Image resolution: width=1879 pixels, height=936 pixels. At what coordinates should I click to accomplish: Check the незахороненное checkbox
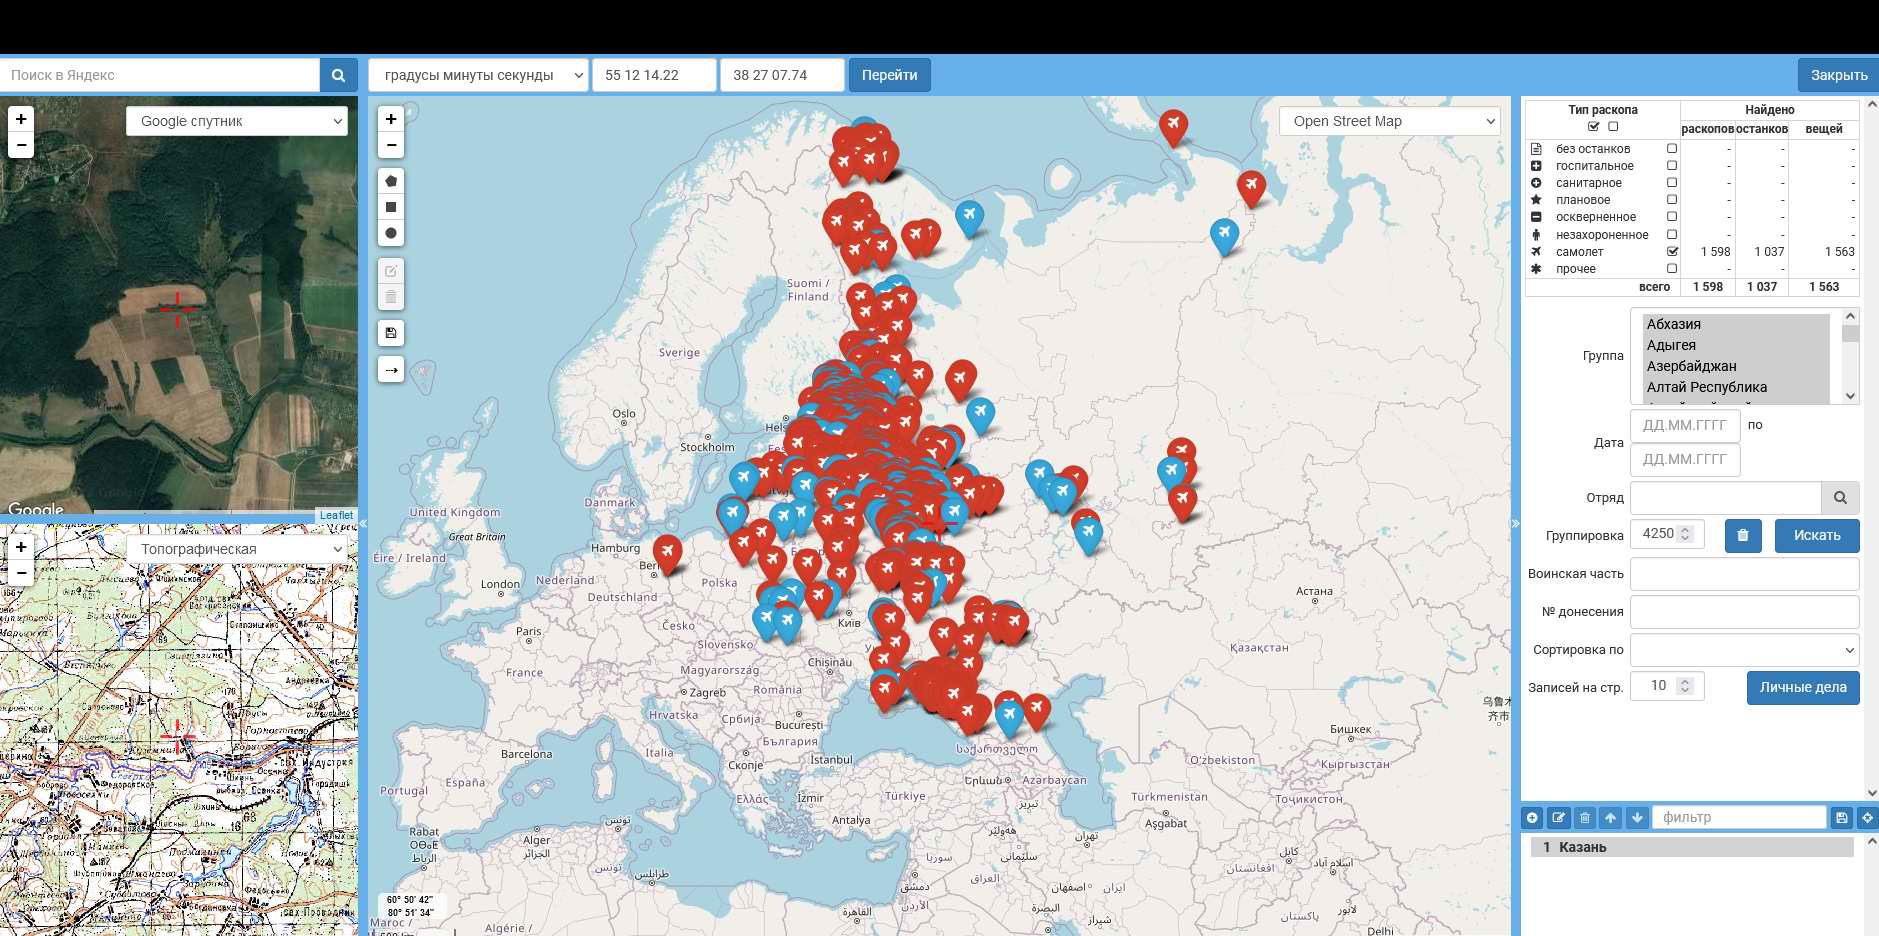pyautogui.click(x=1672, y=235)
